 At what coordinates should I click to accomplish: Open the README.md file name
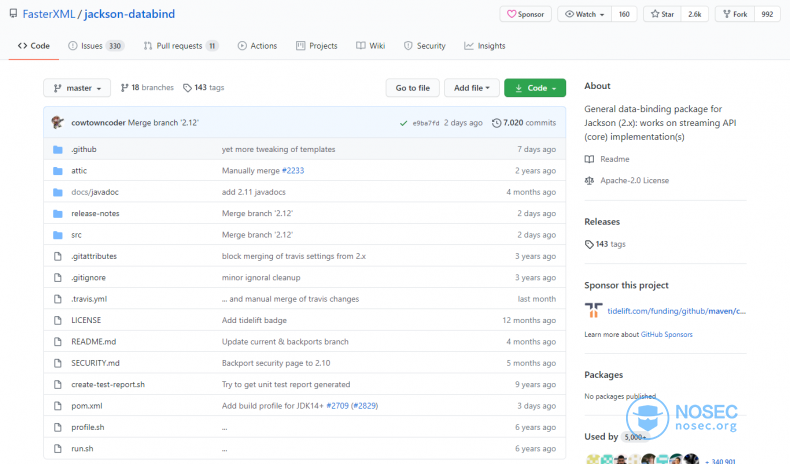coord(94,342)
